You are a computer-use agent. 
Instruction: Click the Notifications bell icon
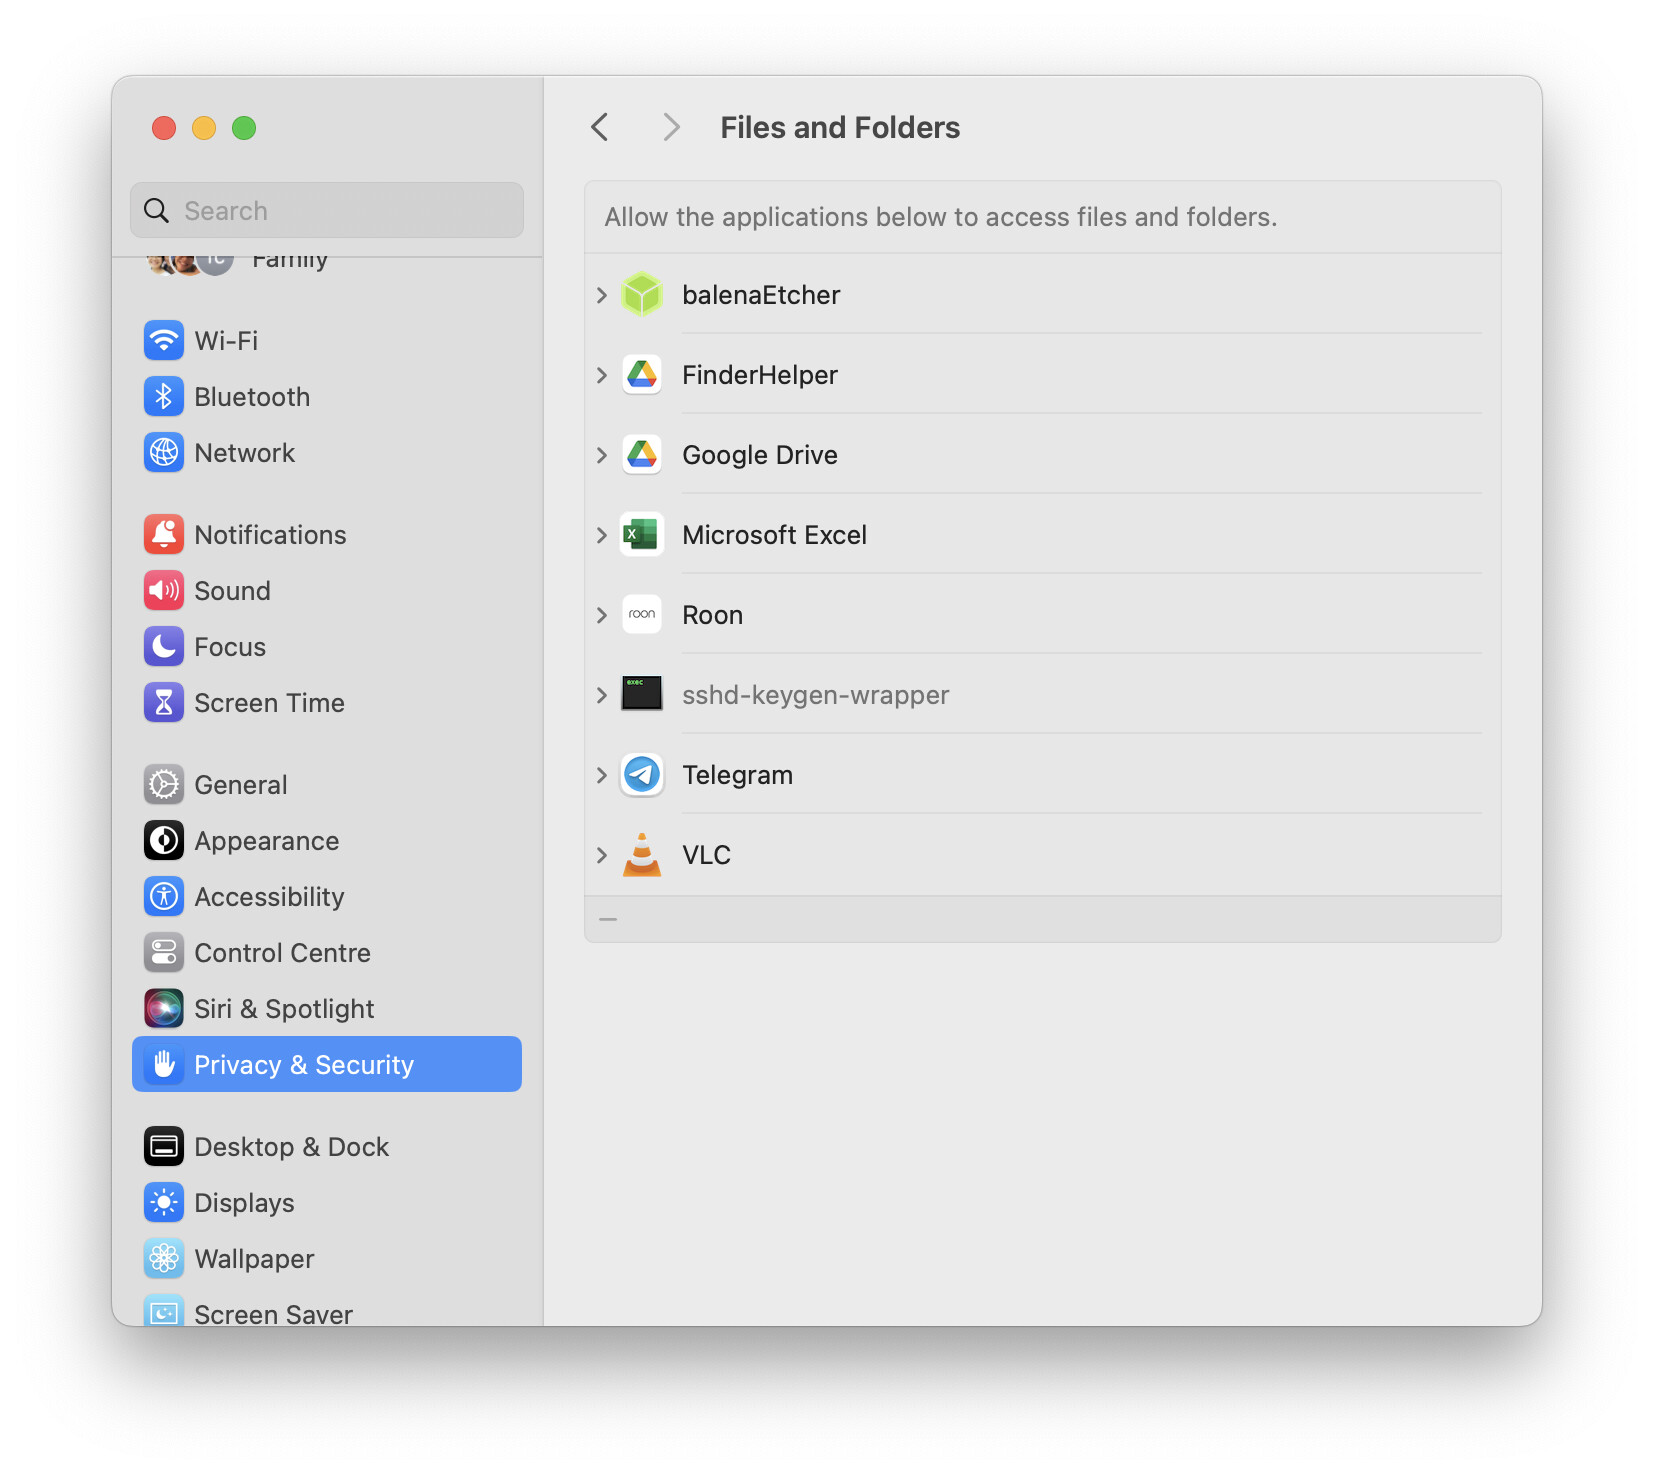coord(164,534)
